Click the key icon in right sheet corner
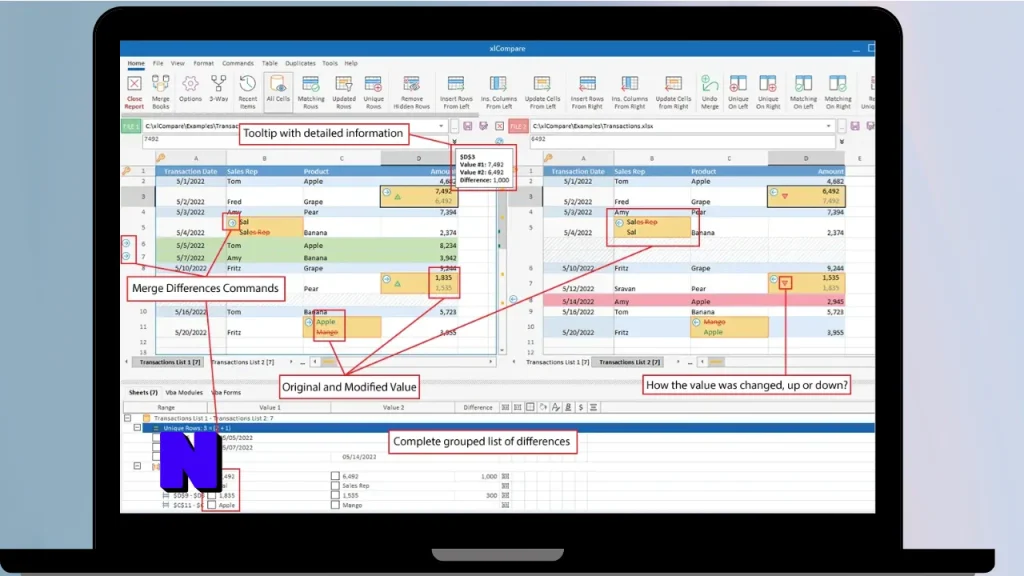Viewport: 1024px width, 576px height. pyautogui.click(x=549, y=158)
